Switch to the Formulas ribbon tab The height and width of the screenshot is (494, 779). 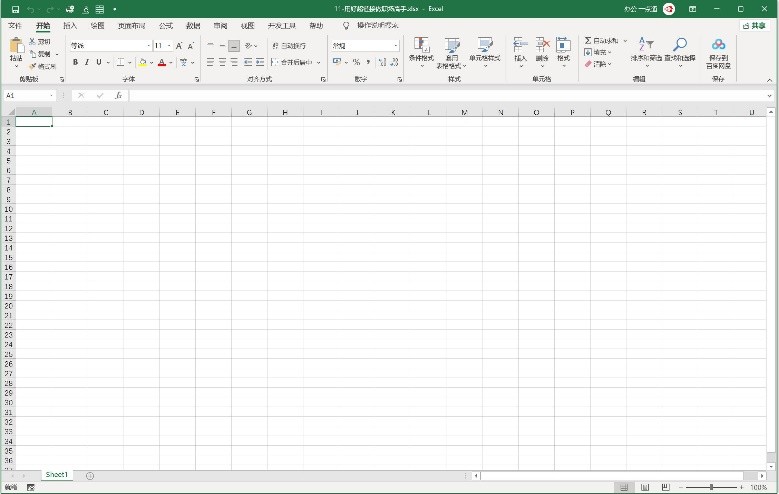(166, 25)
